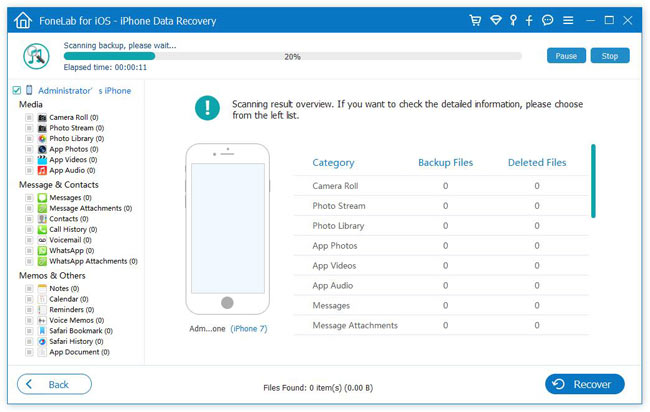Open the Facebook icon

[x=529, y=20]
